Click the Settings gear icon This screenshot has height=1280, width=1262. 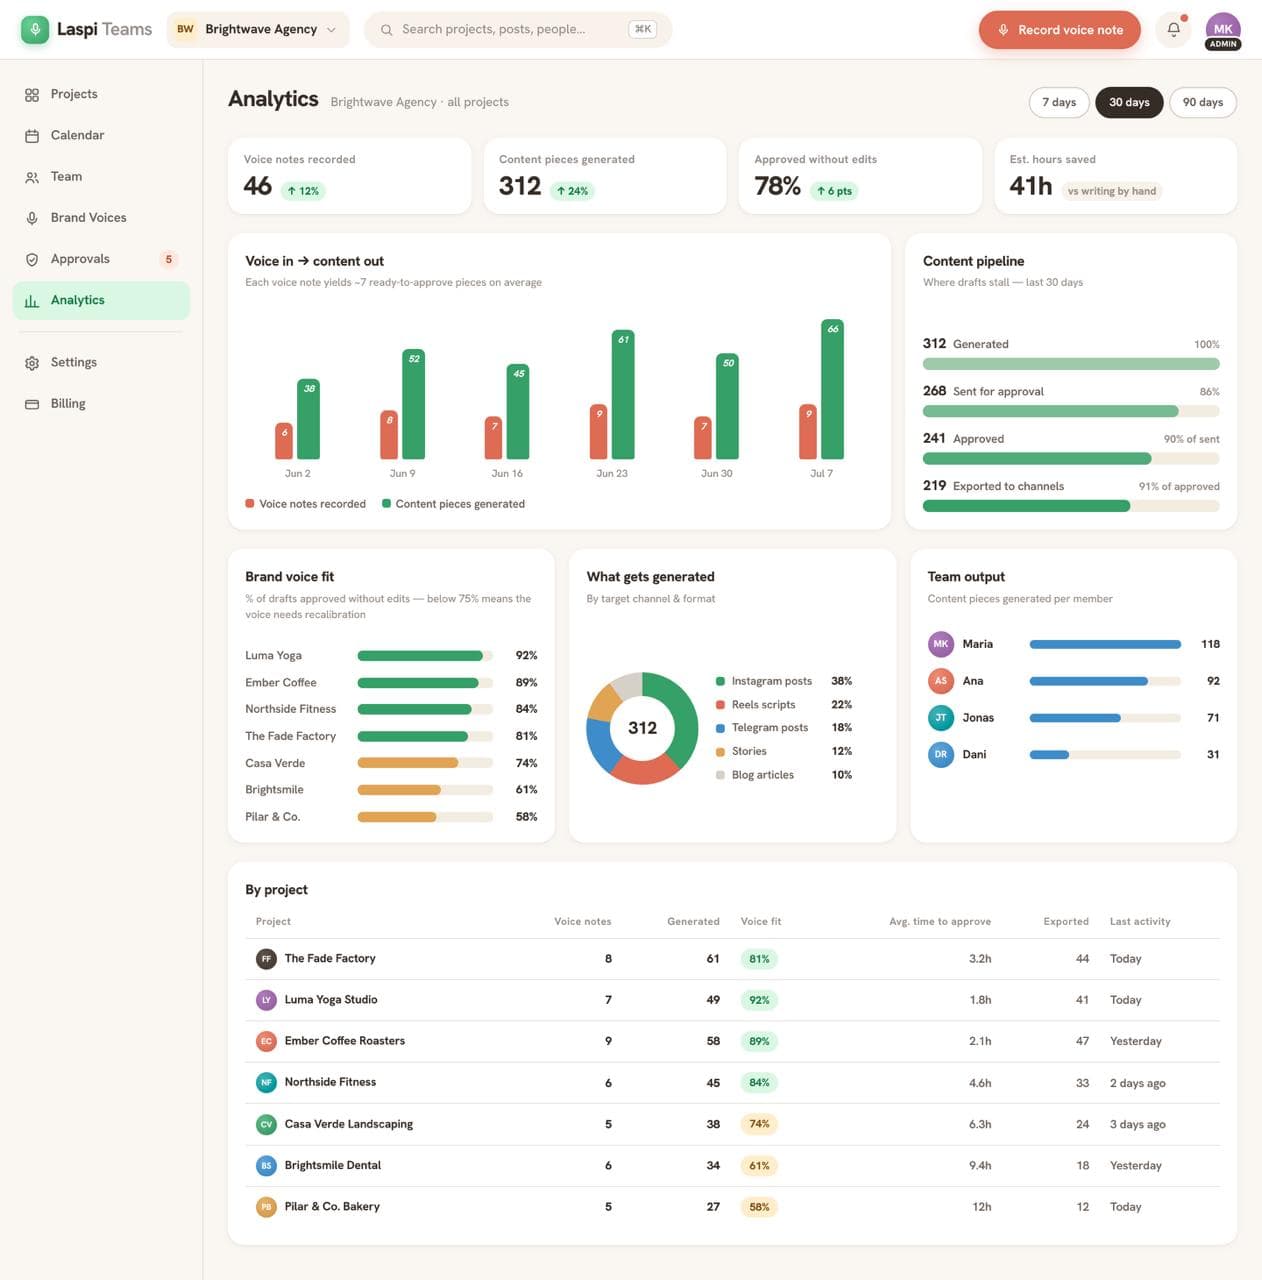click(x=32, y=363)
